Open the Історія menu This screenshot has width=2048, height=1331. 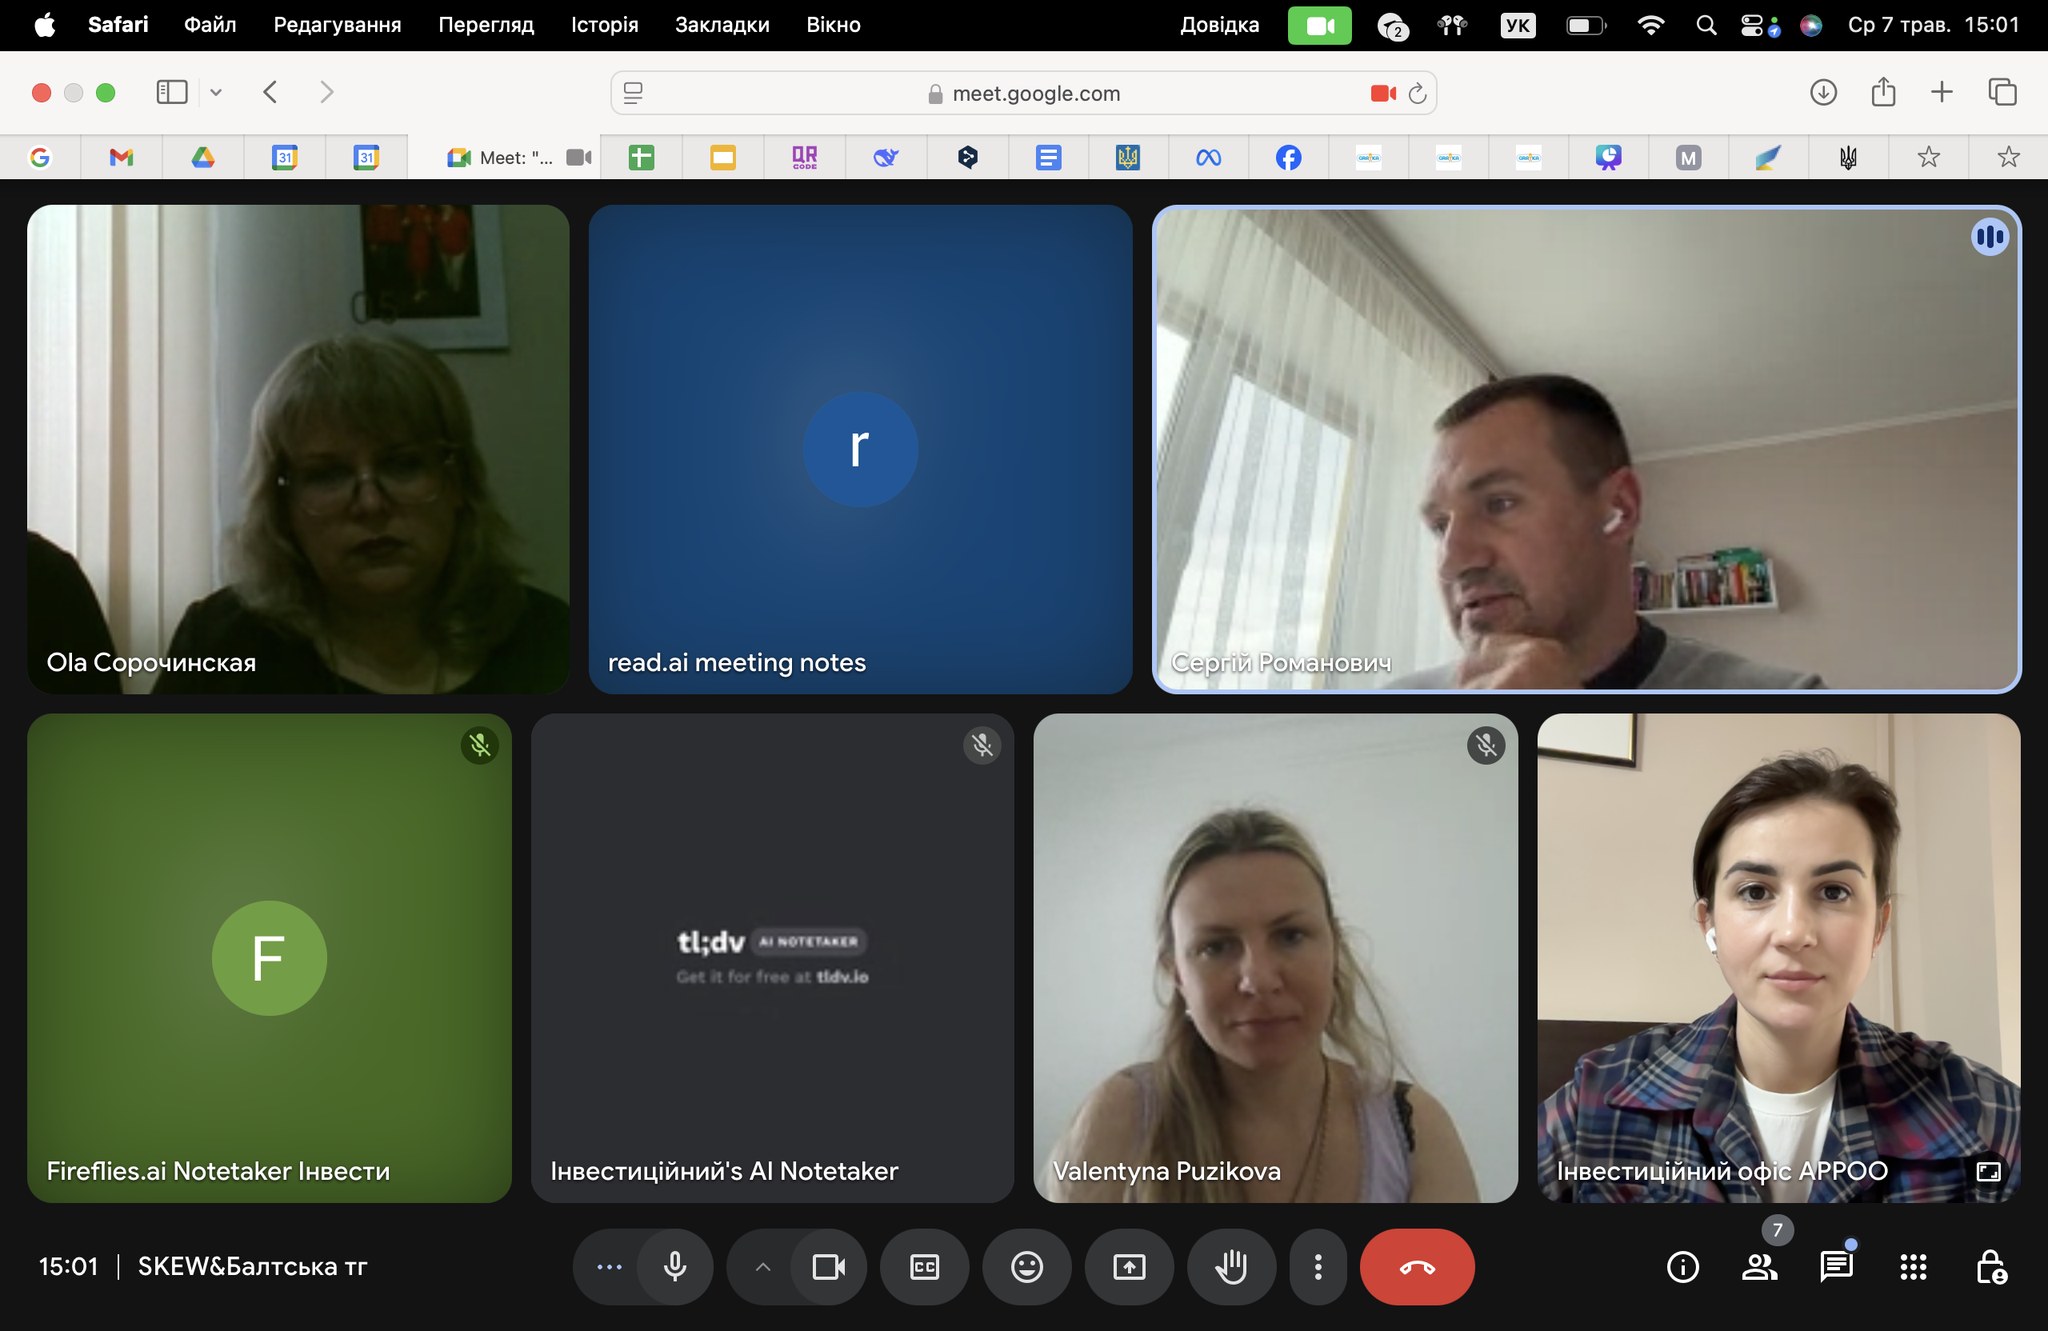pyautogui.click(x=604, y=25)
